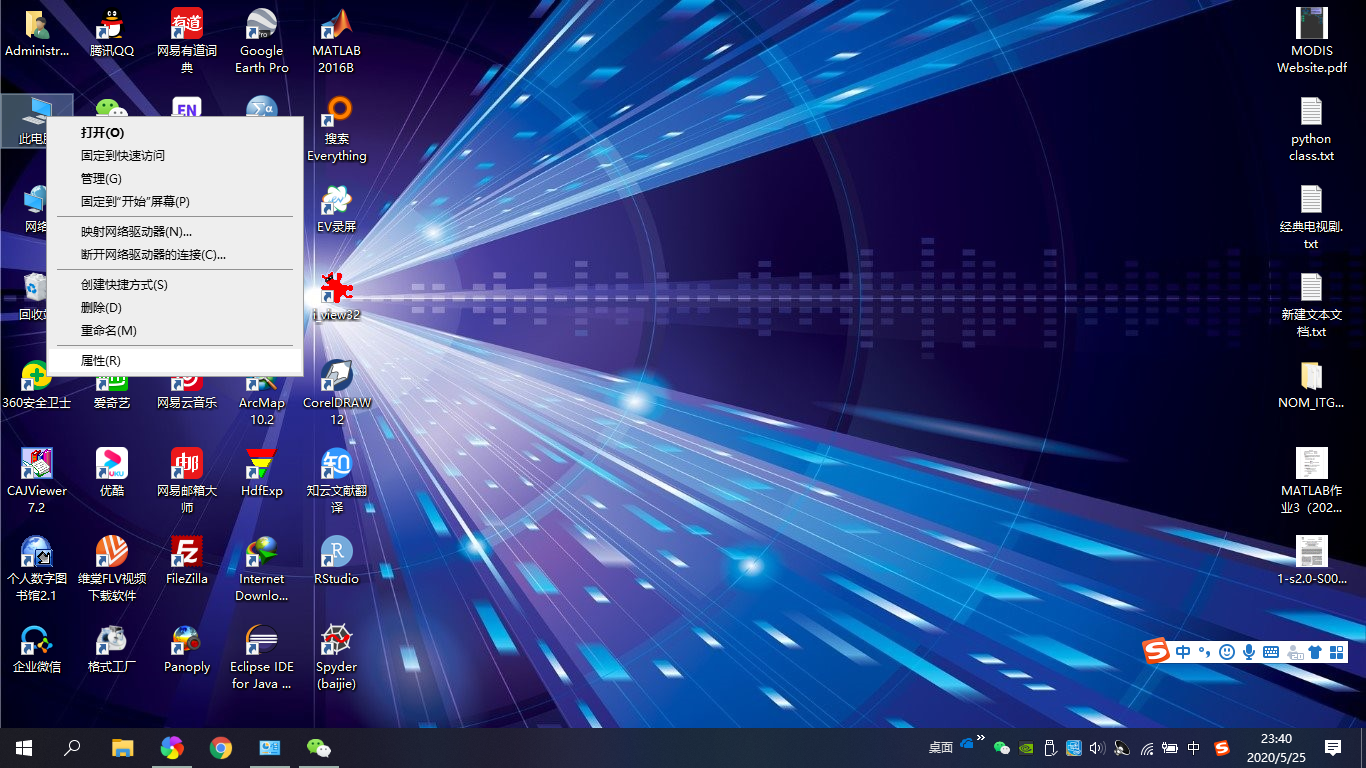Select 映射网络驱动器(N)... entry
The height and width of the screenshot is (768, 1366).
(175, 231)
